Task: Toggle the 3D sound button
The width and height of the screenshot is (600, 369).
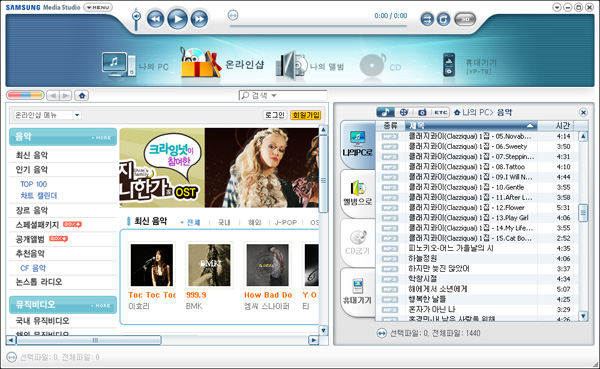Action: click(465, 19)
